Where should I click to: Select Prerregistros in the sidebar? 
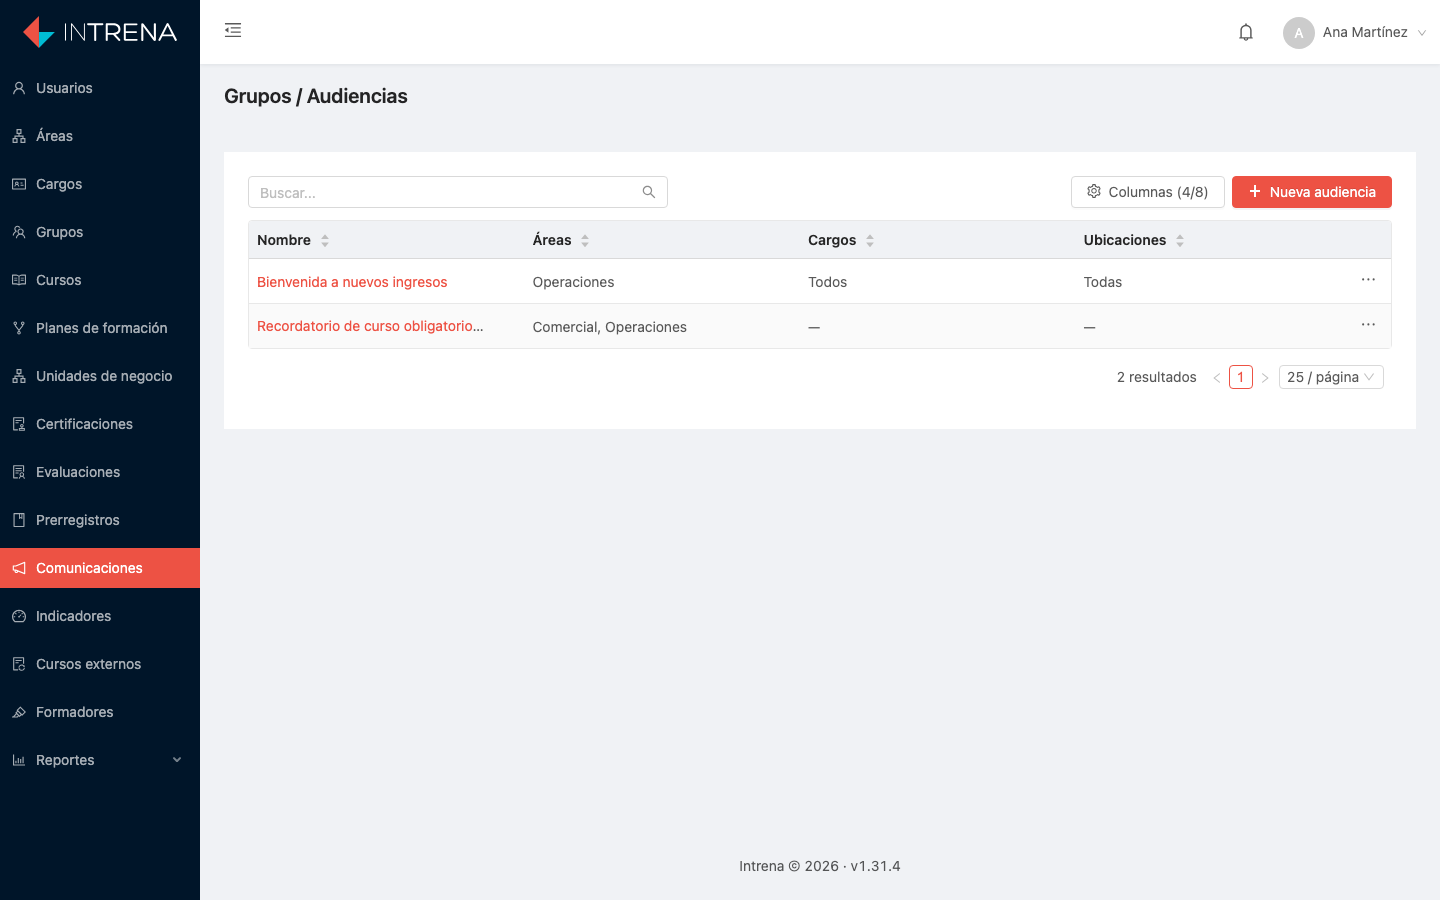(x=100, y=520)
